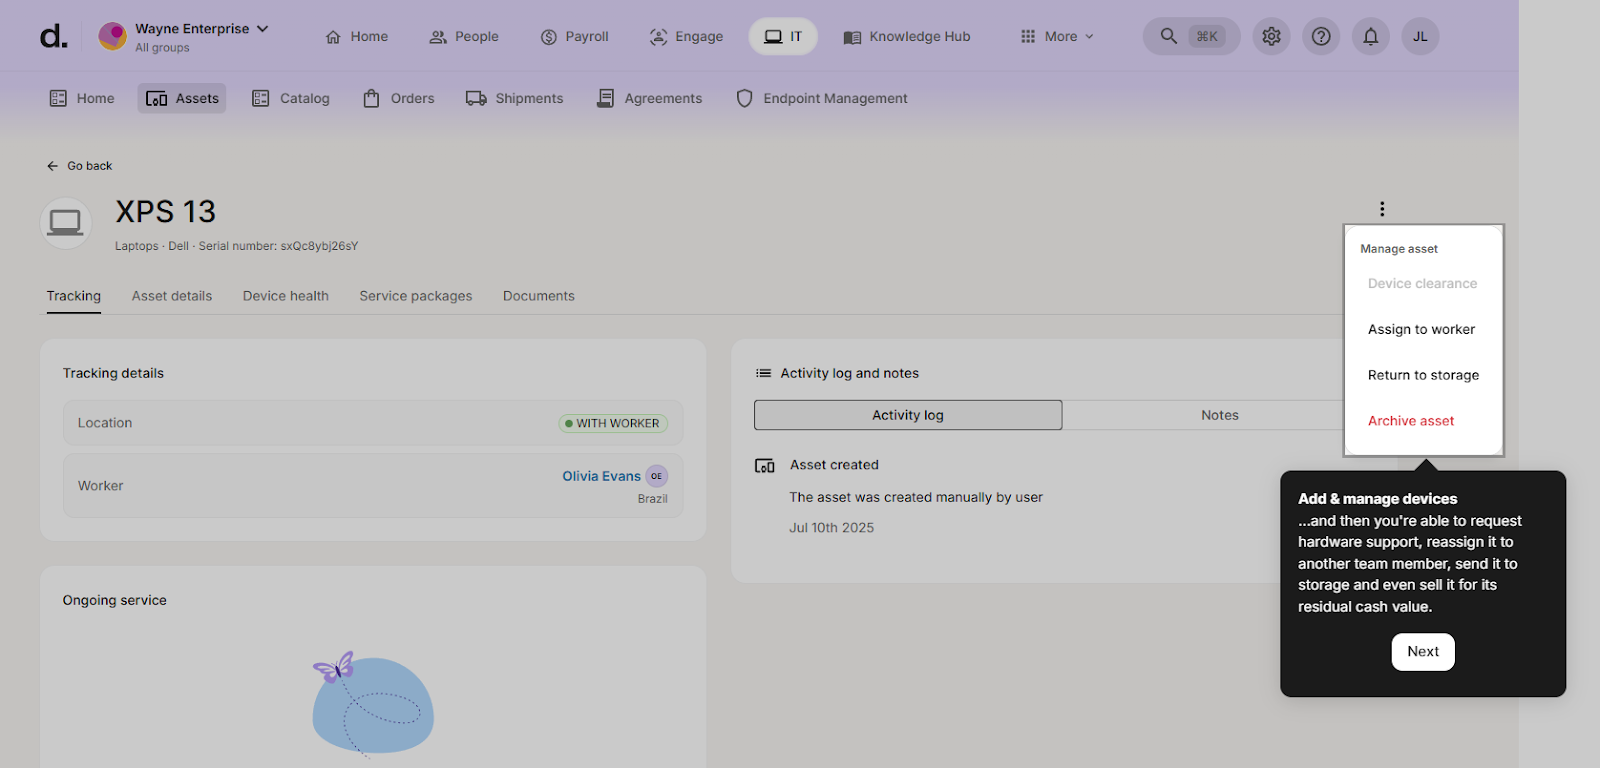Click the three-dot asset menu icon

(x=1382, y=209)
